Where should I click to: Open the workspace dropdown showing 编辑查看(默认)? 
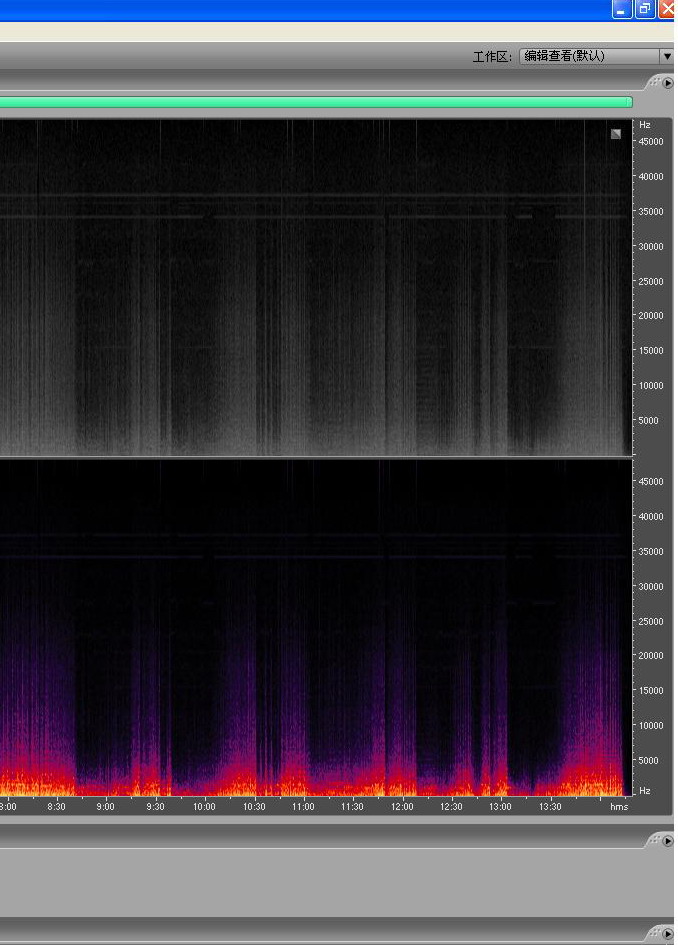click(595, 56)
